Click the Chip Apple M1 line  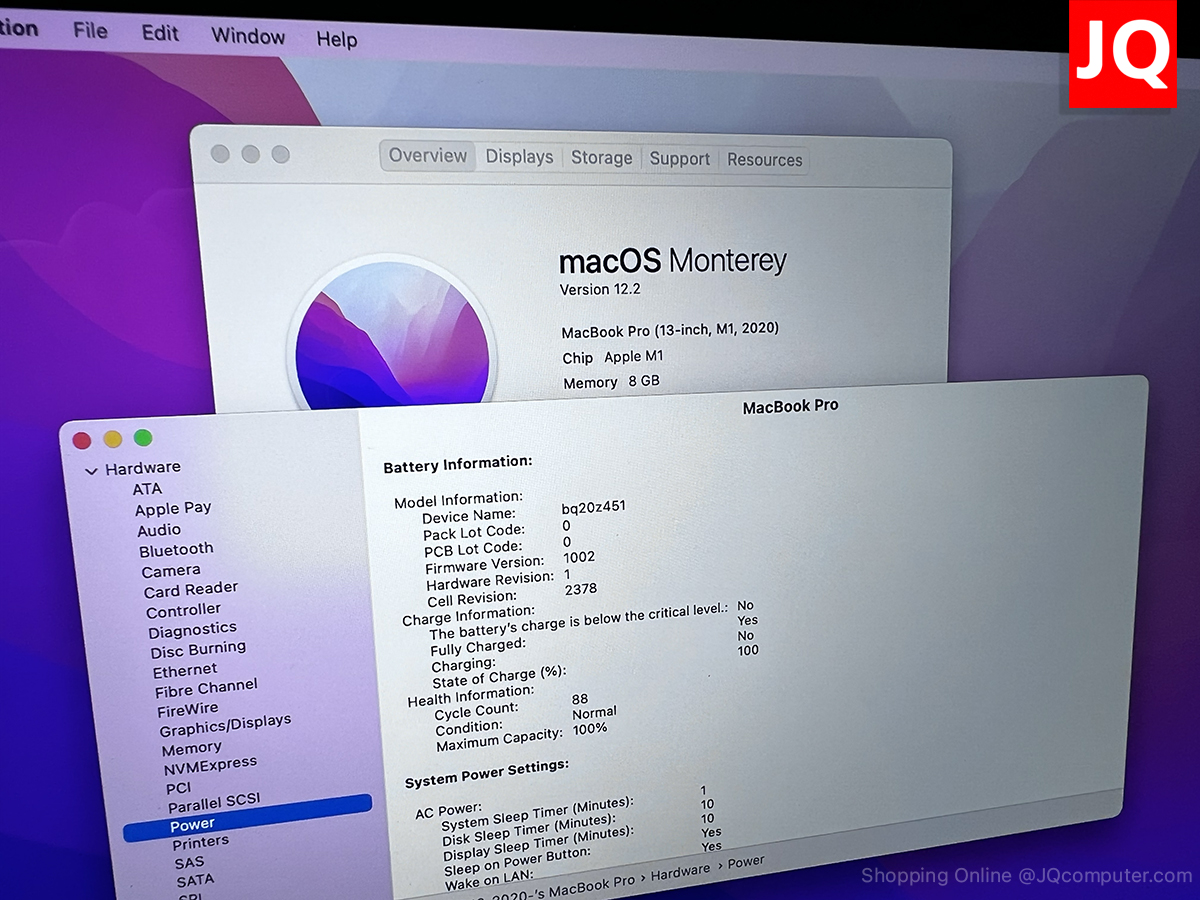pos(613,357)
